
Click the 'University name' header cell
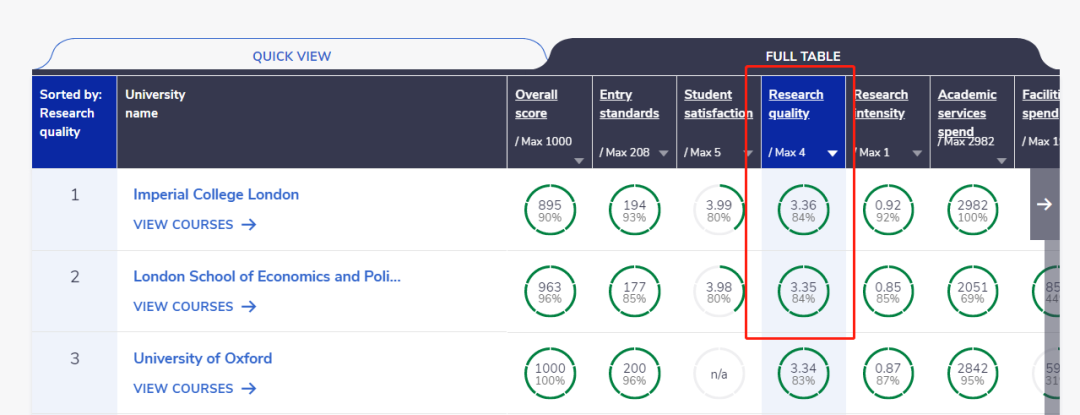tap(312, 122)
